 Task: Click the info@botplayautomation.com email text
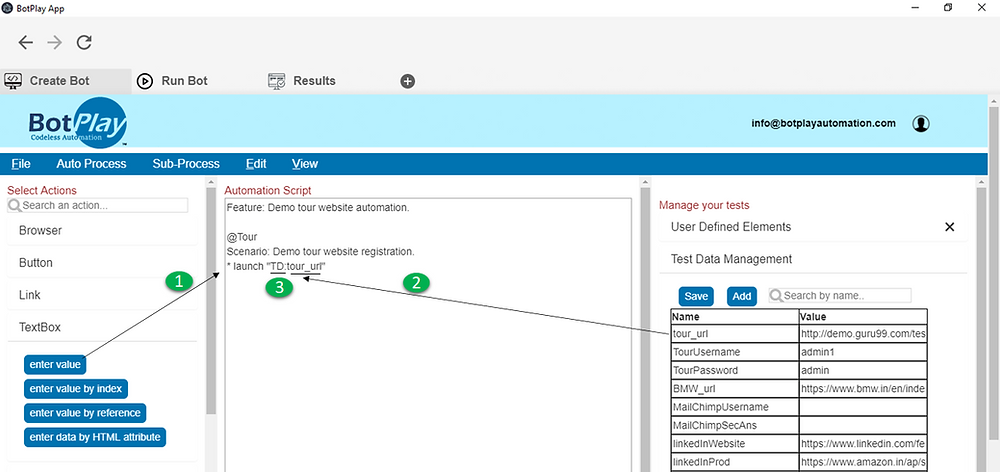coord(823,123)
